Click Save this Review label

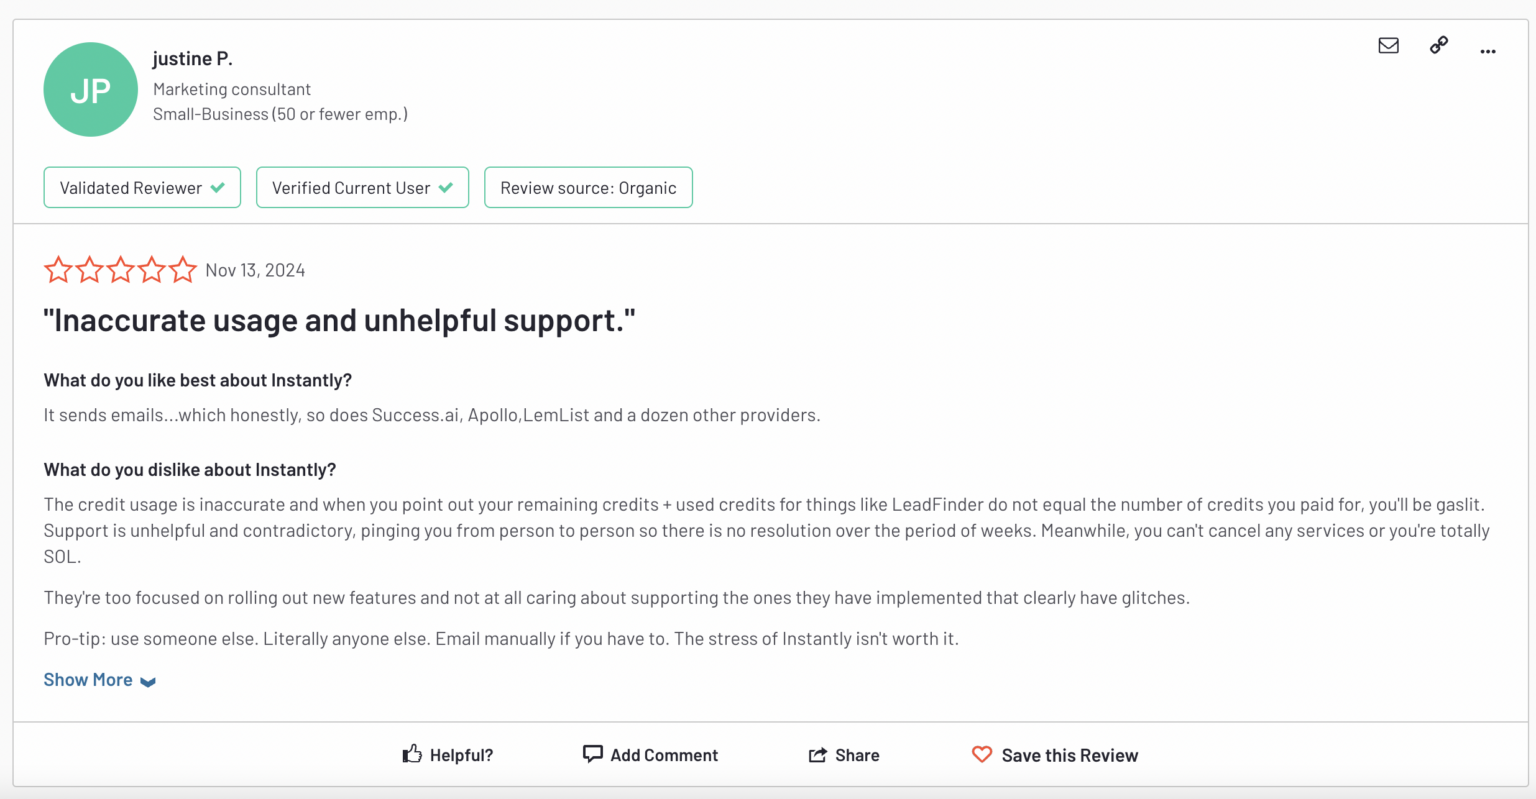click(x=1070, y=755)
